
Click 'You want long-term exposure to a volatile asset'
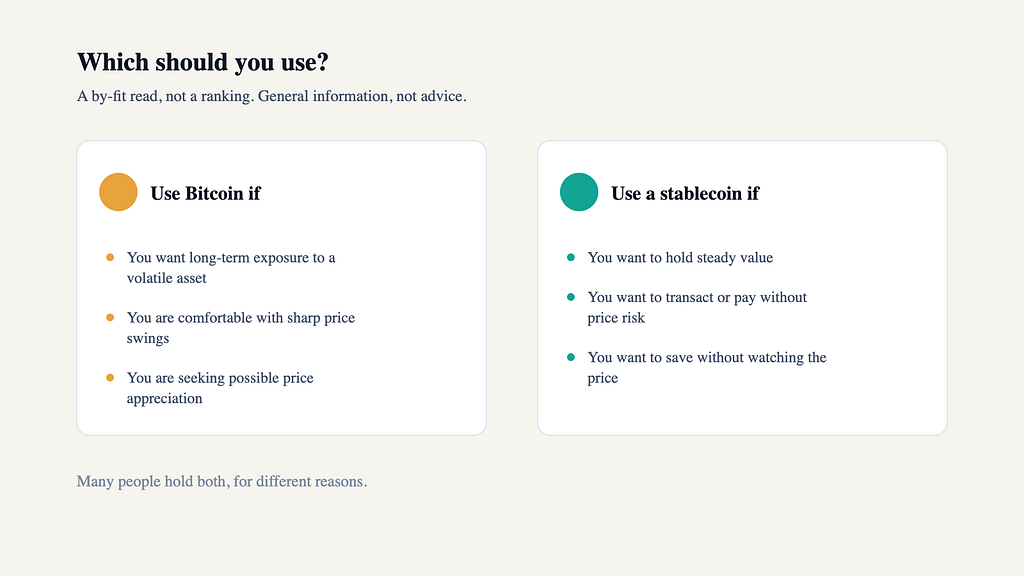(x=231, y=268)
